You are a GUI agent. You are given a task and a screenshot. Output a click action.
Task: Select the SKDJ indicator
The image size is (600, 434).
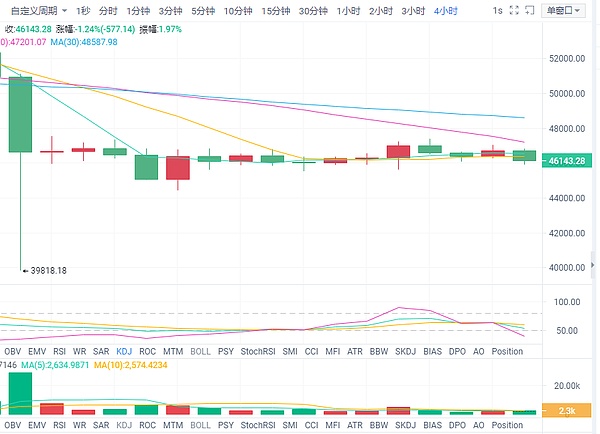[x=407, y=352]
